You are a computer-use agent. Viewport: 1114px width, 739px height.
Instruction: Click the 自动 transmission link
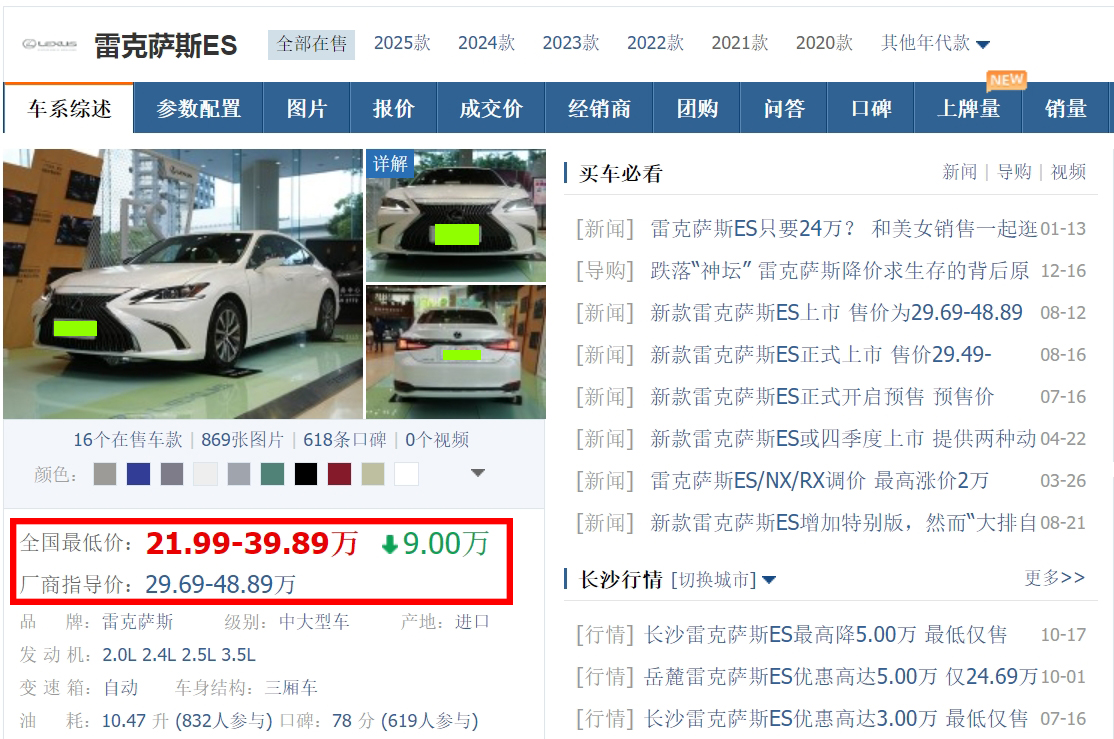(x=120, y=688)
